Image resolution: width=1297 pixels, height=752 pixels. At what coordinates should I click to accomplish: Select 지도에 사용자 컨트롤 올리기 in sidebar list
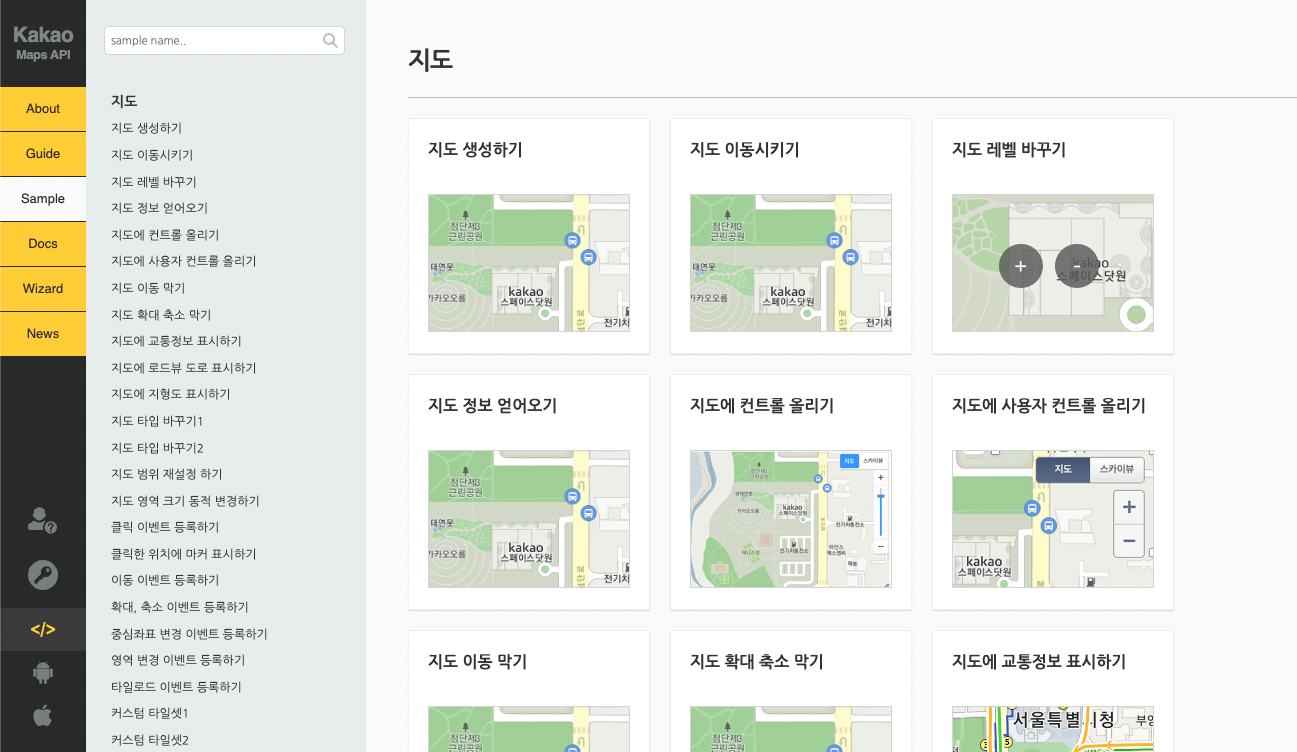pos(184,261)
